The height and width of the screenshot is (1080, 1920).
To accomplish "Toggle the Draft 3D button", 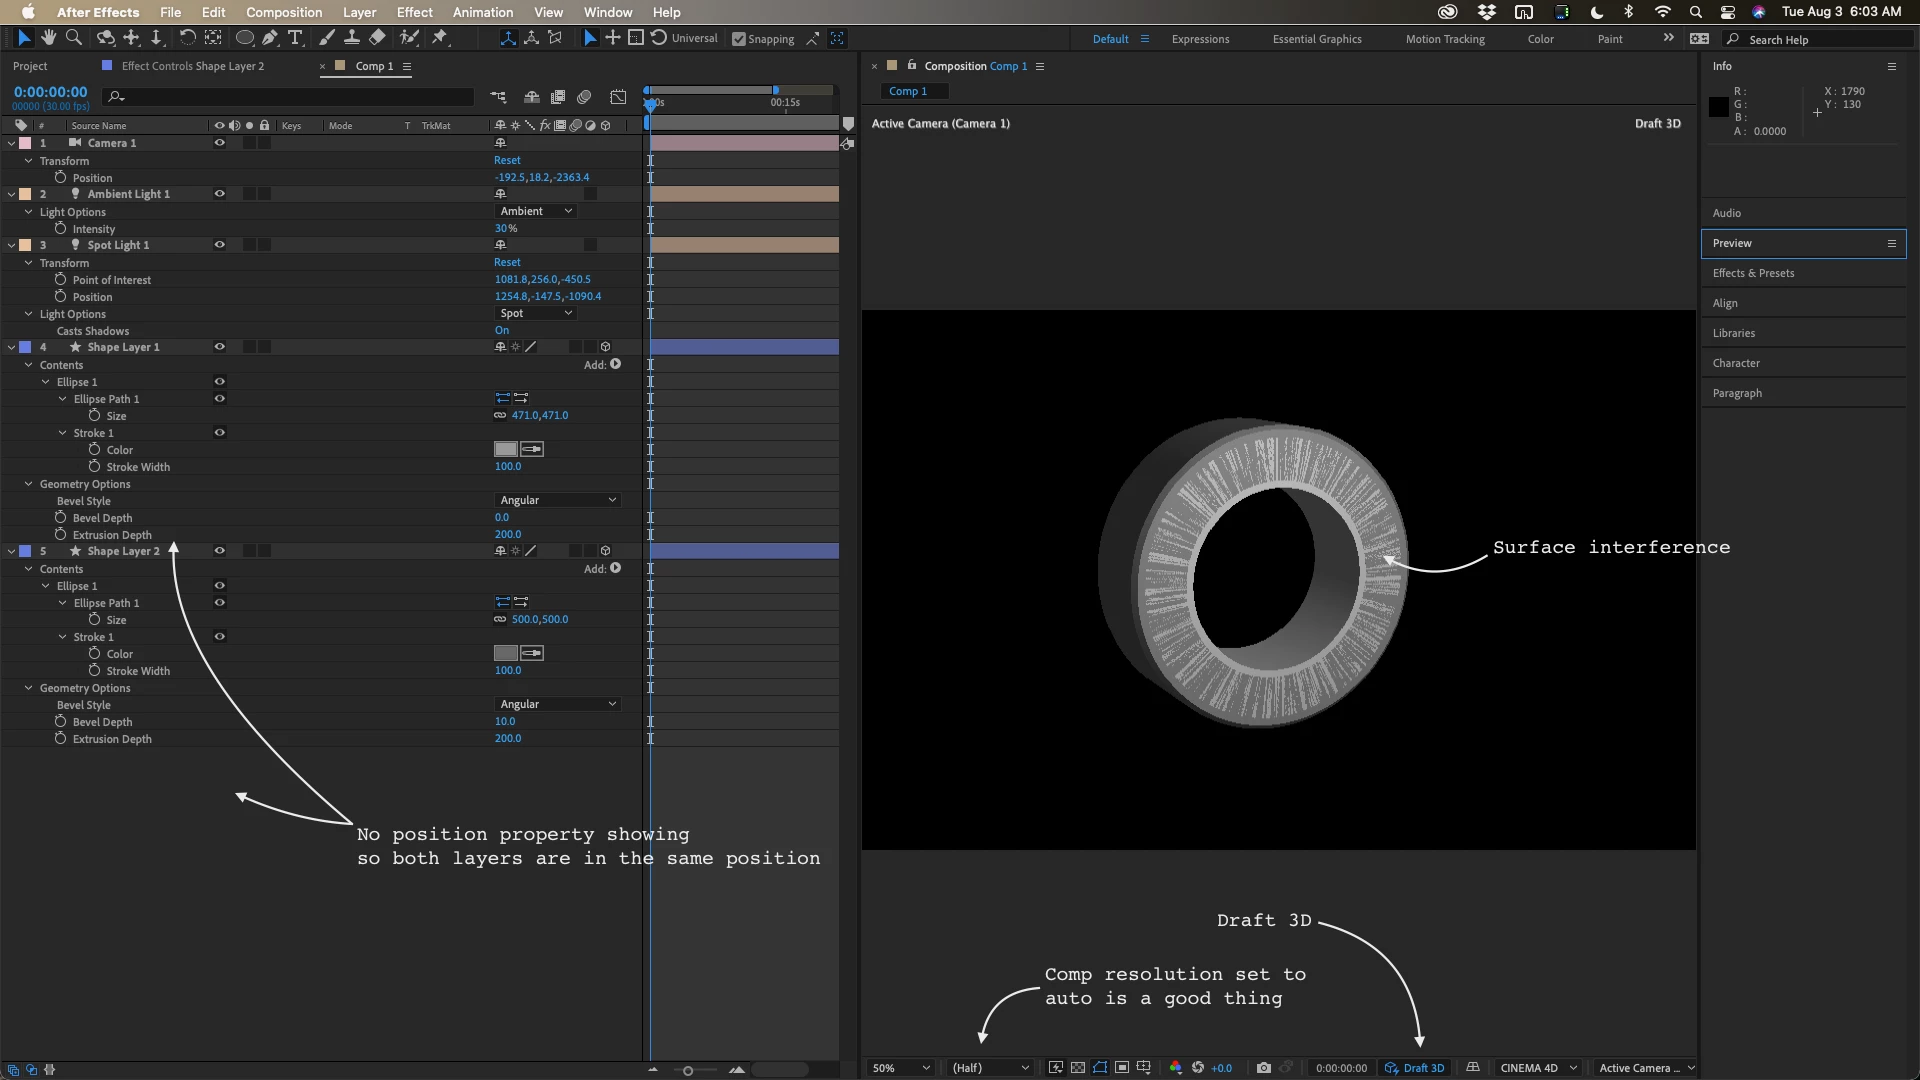I will tap(1414, 1068).
